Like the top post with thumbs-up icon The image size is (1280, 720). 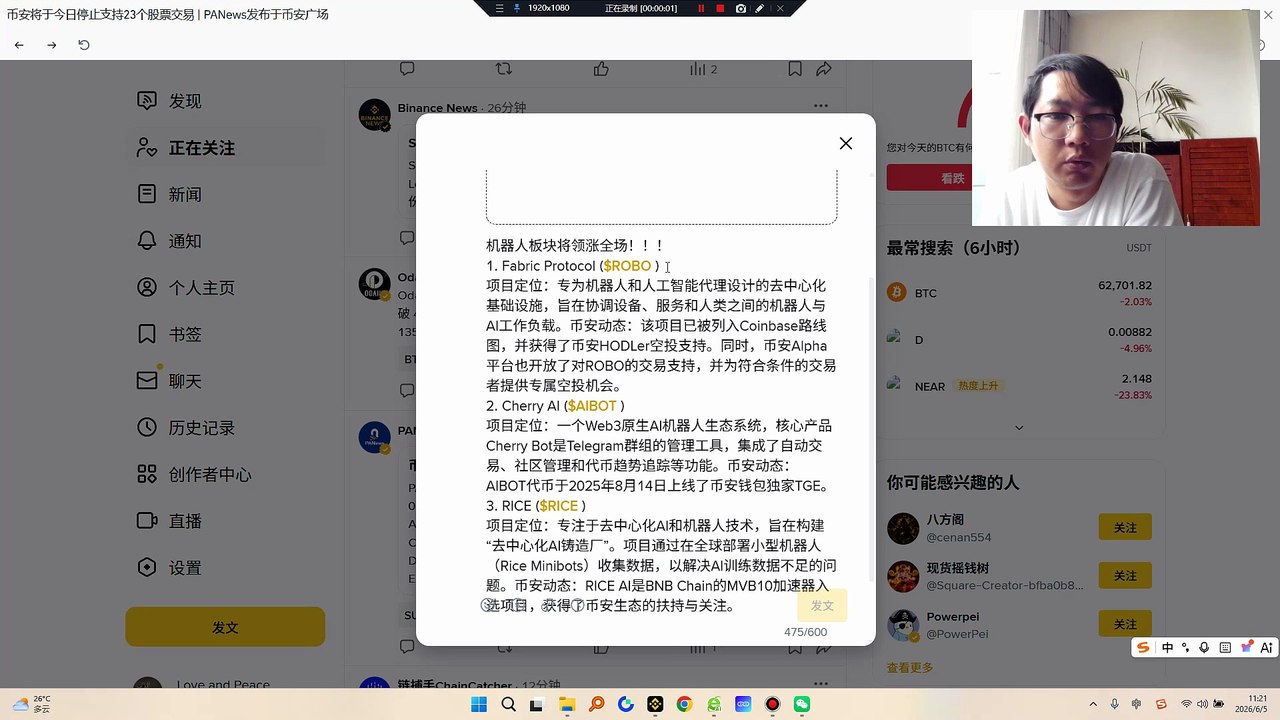(601, 69)
